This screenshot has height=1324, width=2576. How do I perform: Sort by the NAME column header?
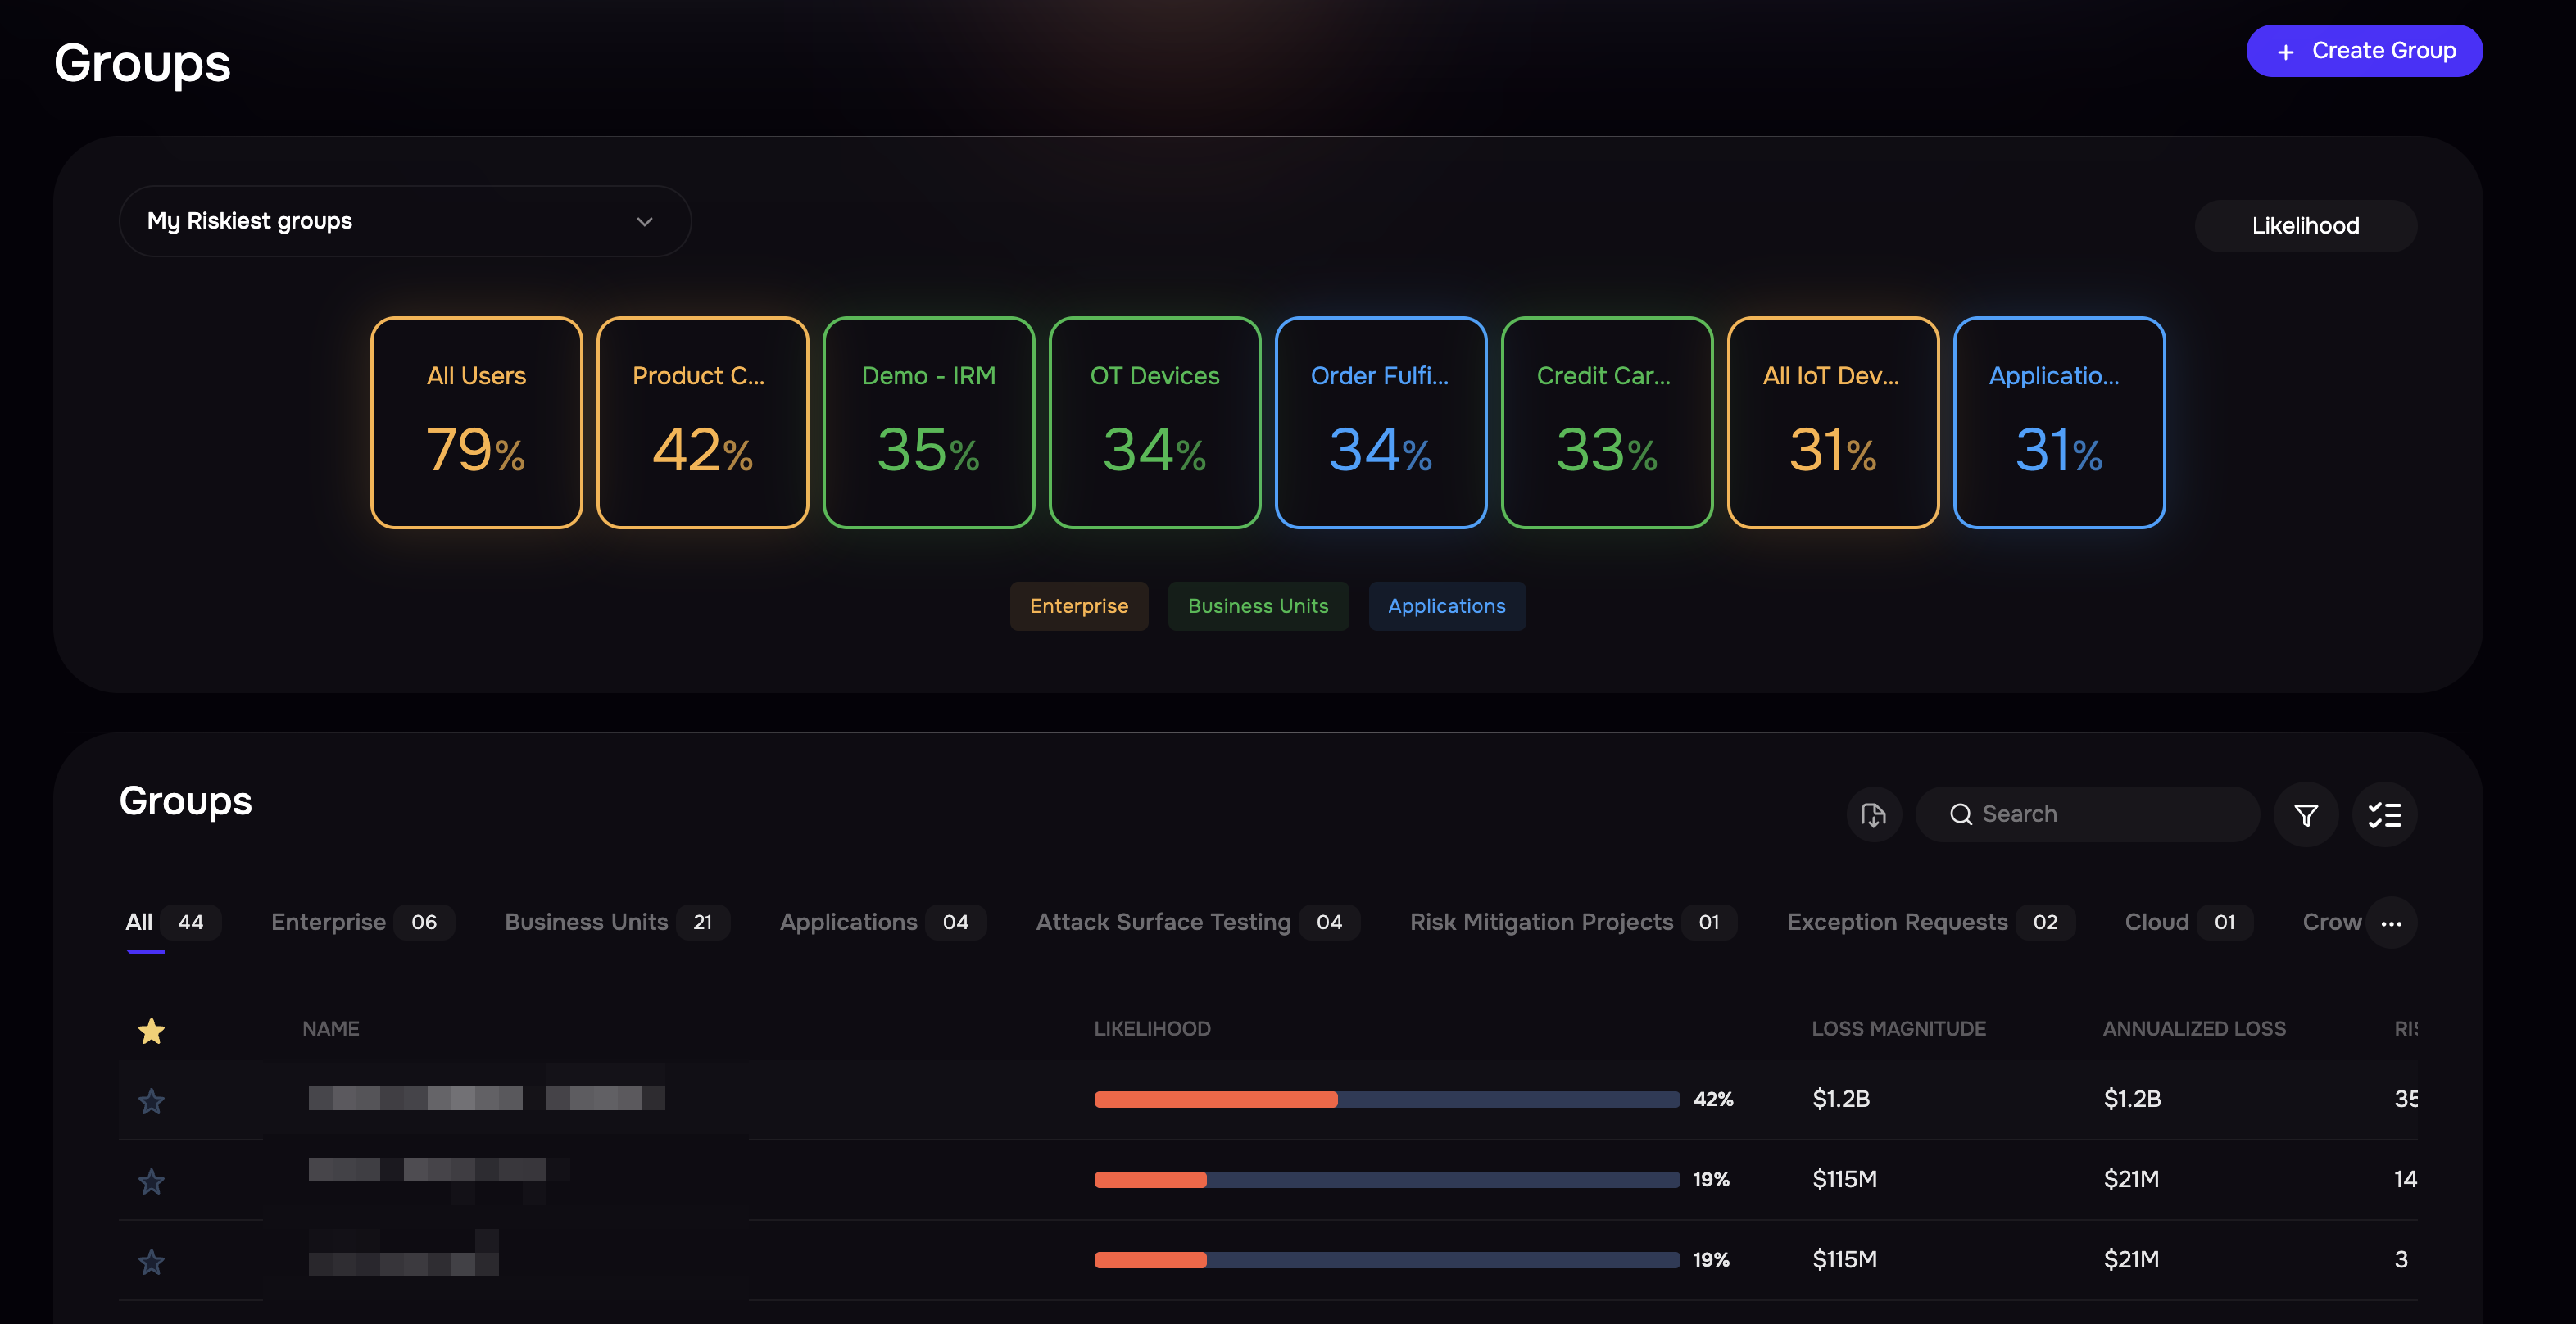[x=331, y=1029]
